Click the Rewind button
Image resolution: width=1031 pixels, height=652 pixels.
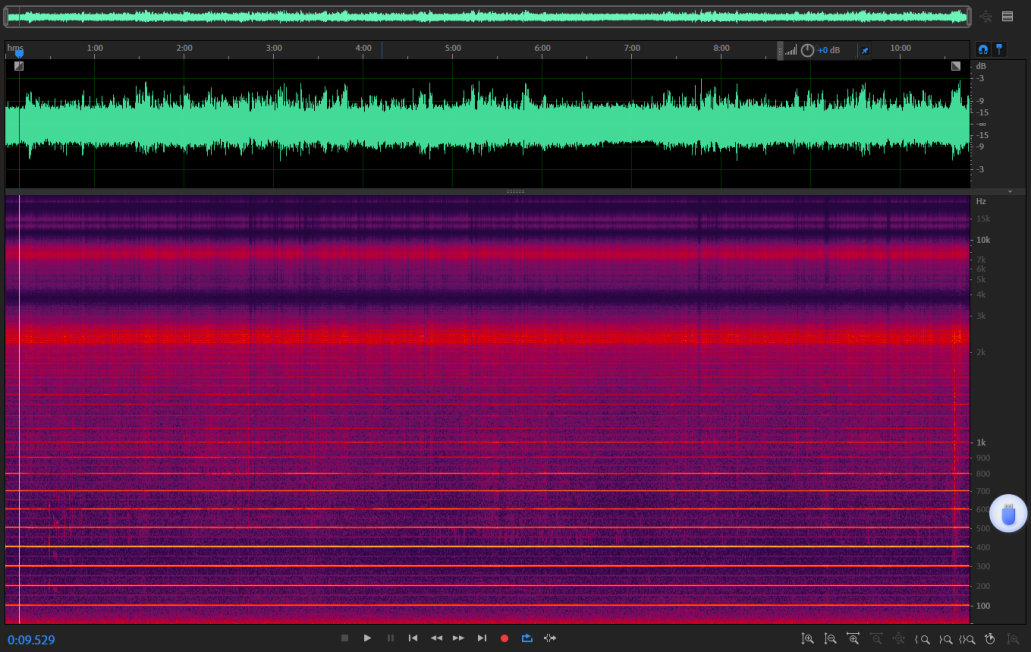436,638
